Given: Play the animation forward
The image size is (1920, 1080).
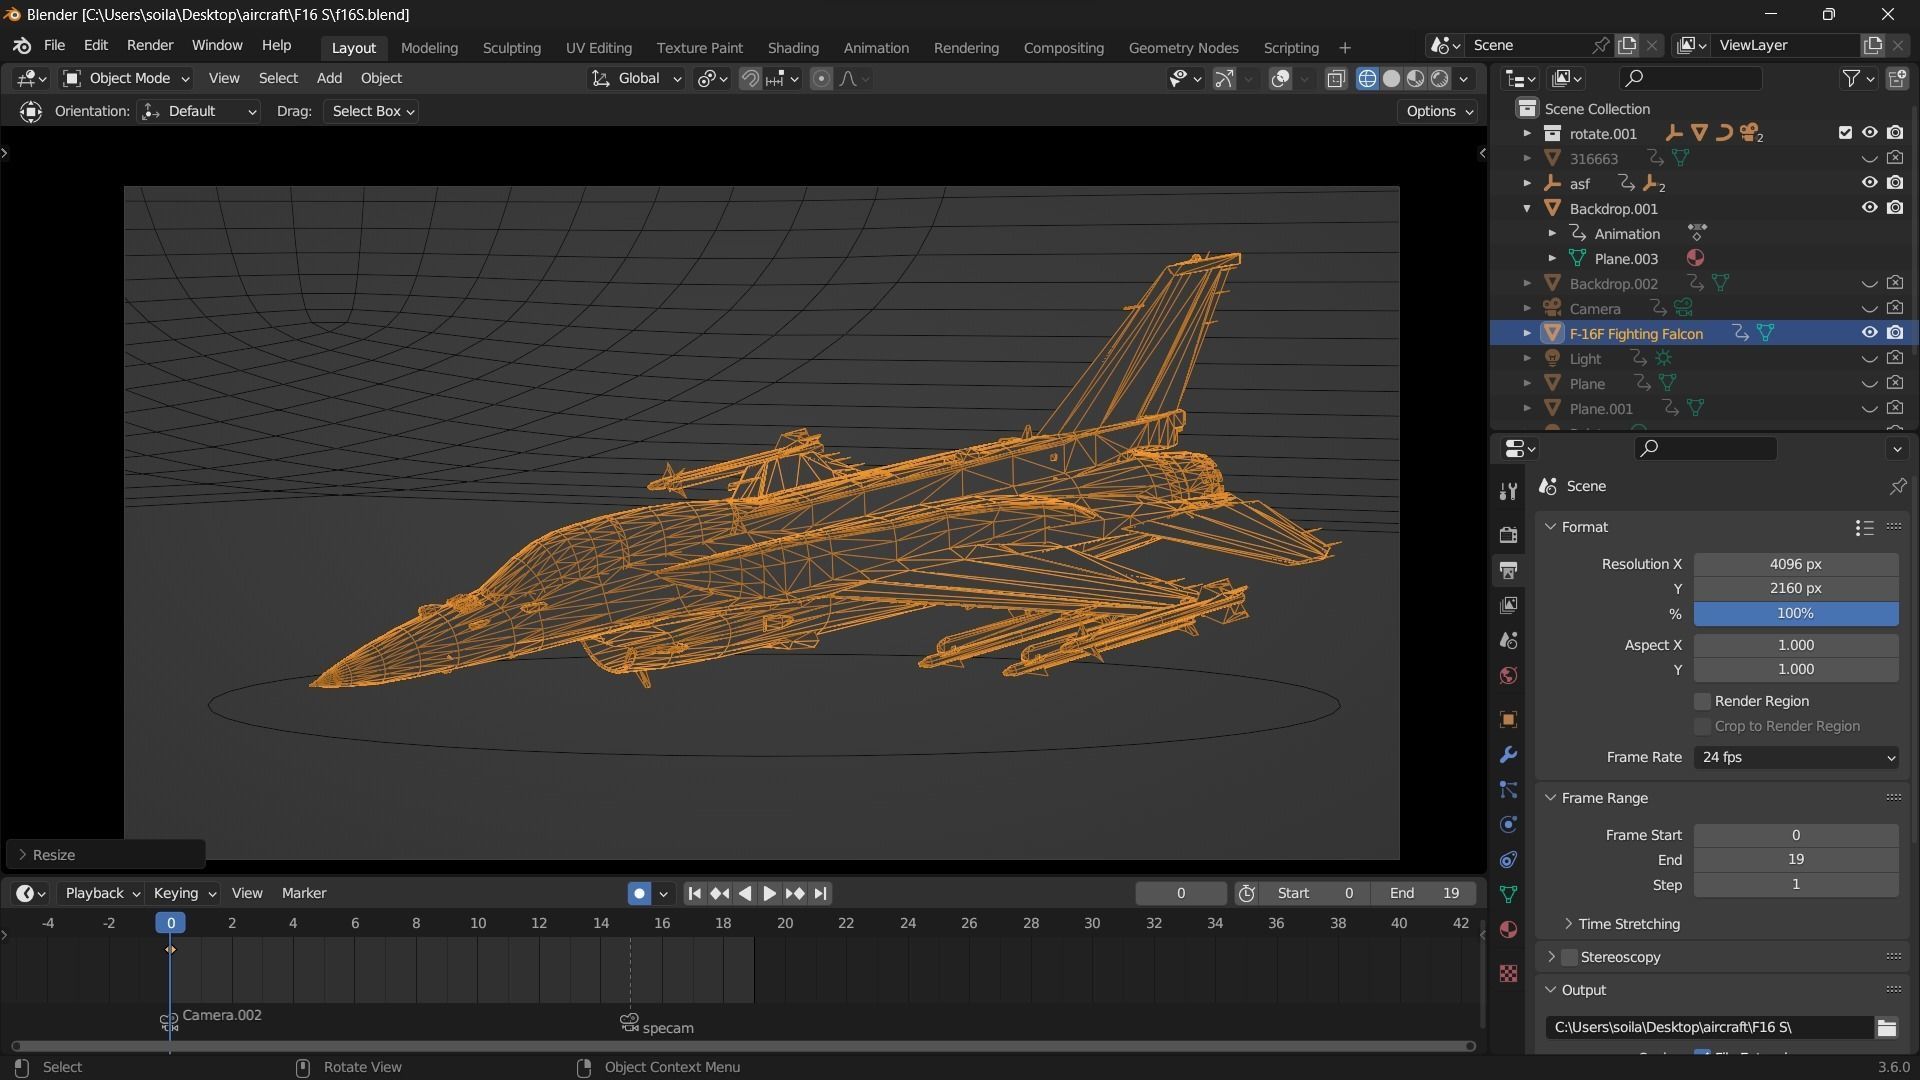Looking at the screenshot, I should (769, 893).
